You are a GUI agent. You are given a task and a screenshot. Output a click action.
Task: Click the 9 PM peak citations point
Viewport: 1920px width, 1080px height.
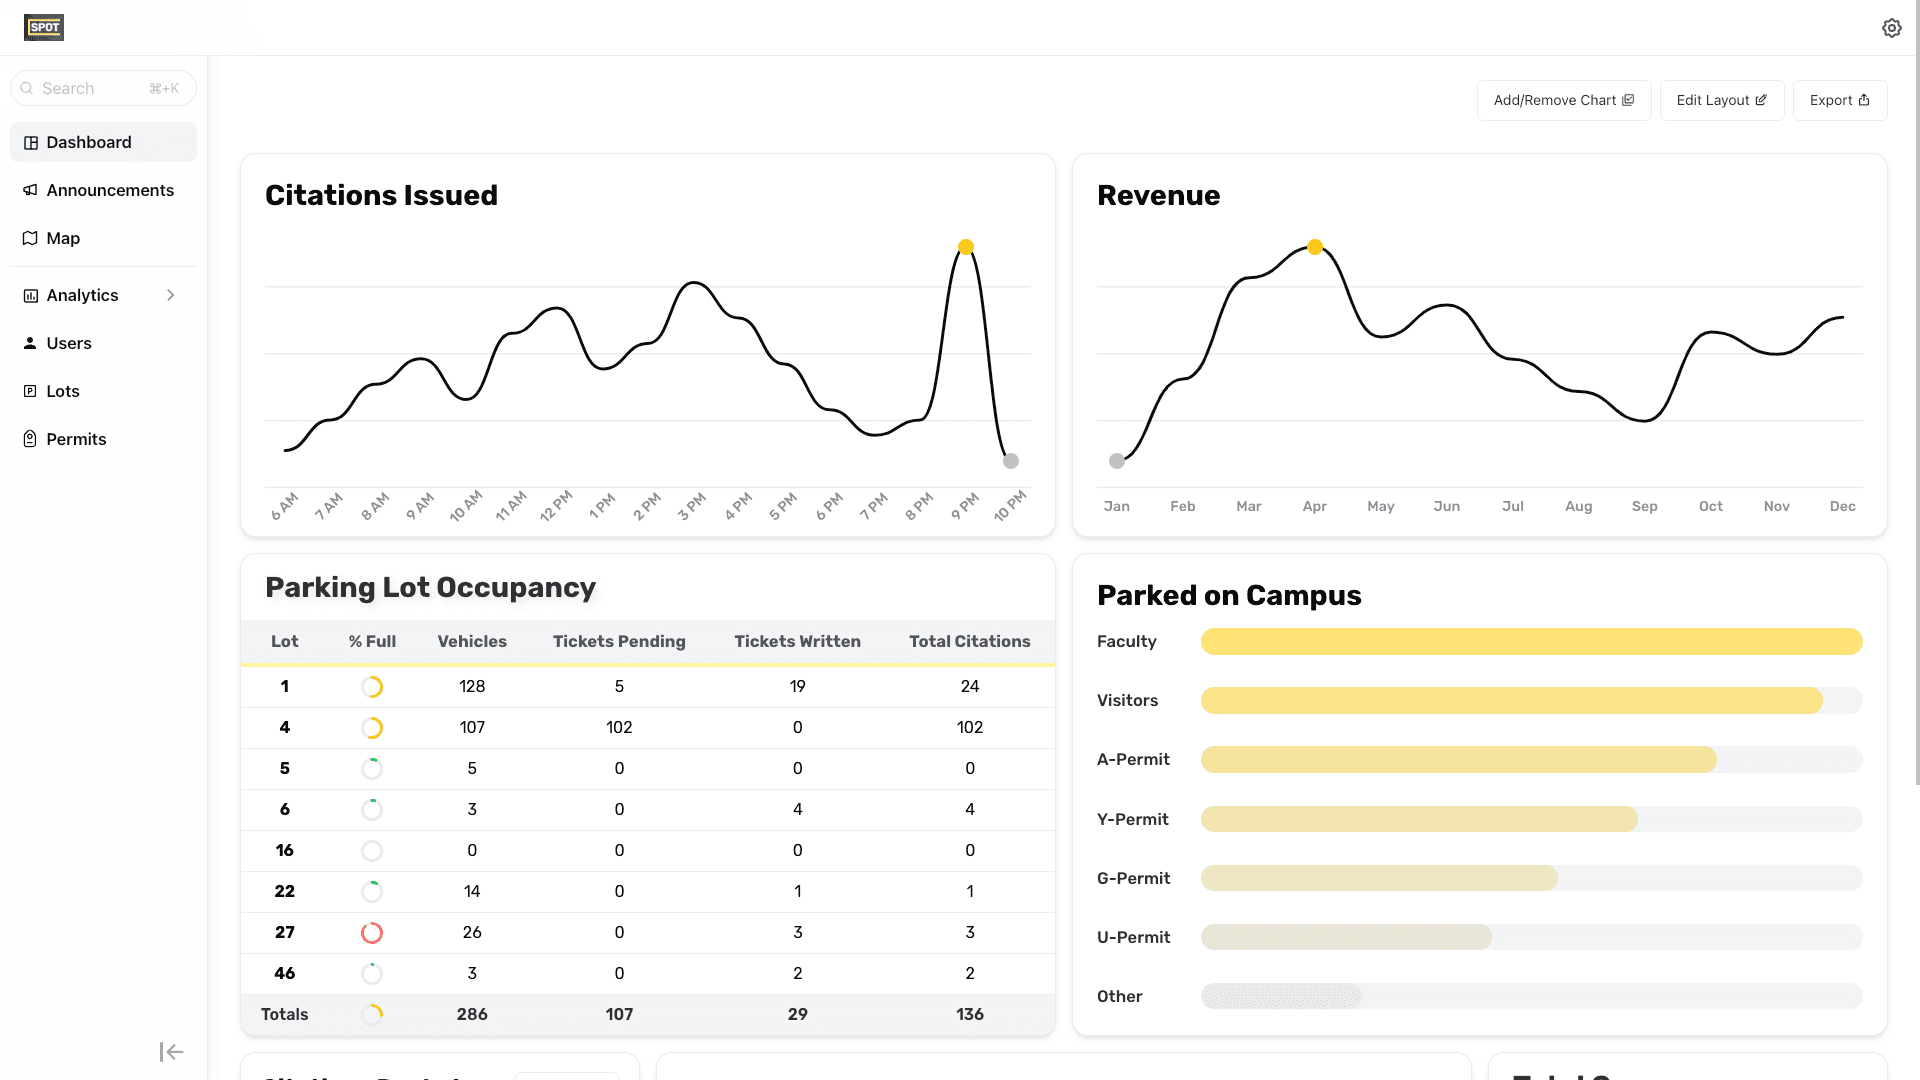pyautogui.click(x=966, y=247)
